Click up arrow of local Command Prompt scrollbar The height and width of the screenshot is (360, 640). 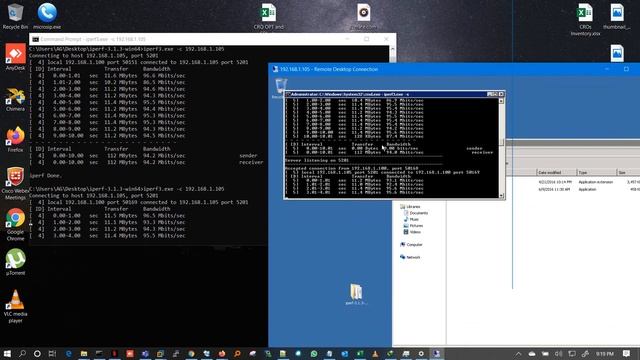pyautogui.click(x=393, y=49)
